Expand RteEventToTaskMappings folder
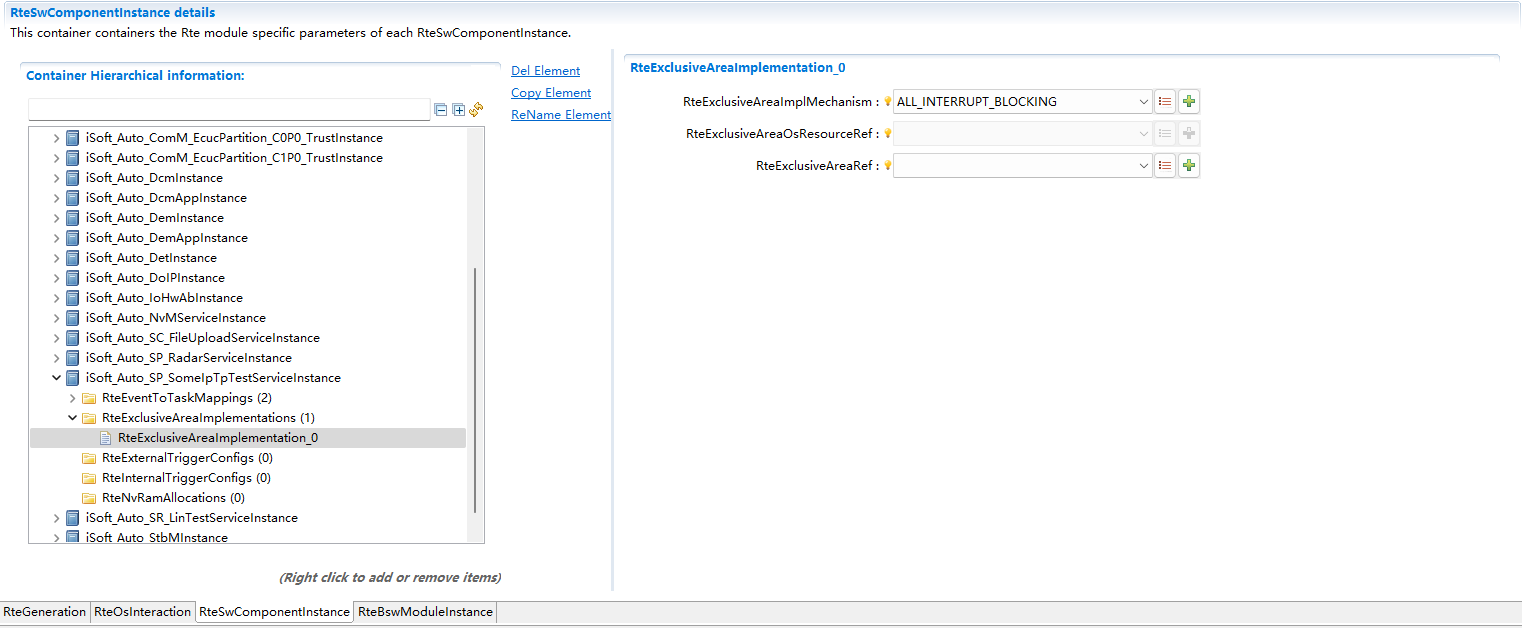This screenshot has height=628, width=1522. (x=72, y=398)
